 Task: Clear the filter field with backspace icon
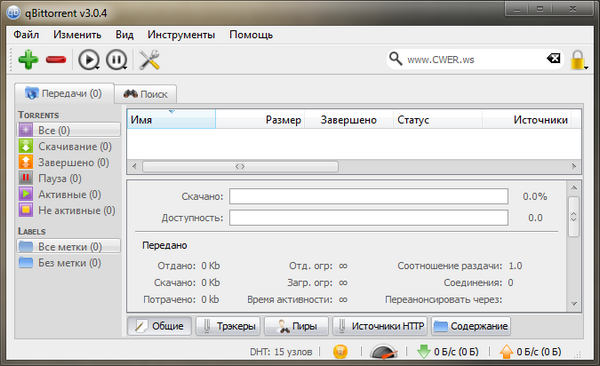click(553, 58)
